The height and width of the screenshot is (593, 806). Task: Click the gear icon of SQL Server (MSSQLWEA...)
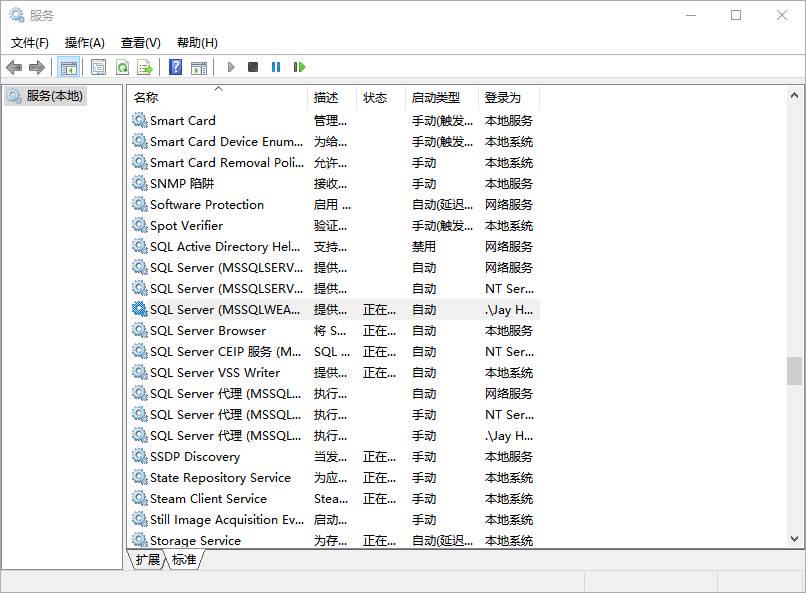[x=139, y=309]
